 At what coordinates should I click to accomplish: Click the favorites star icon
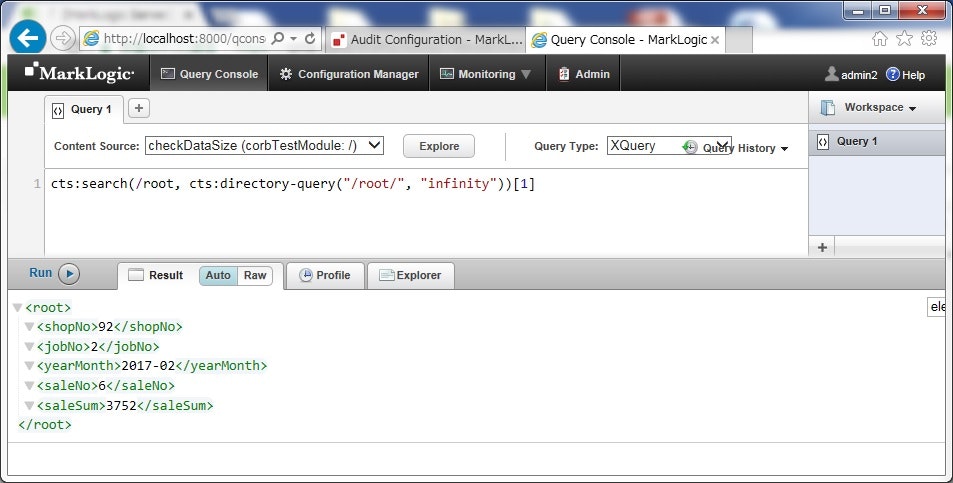[904, 39]
